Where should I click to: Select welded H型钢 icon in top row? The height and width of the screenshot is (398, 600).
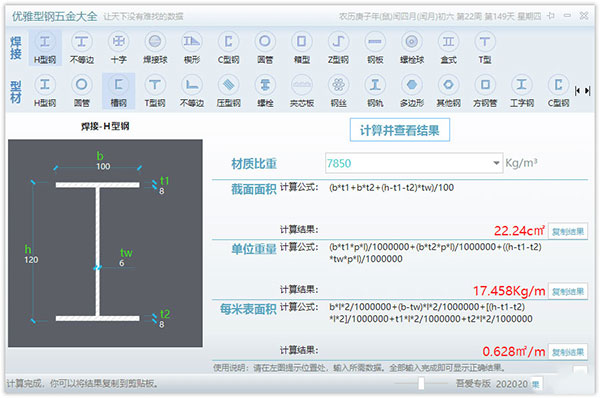(45, 48)
